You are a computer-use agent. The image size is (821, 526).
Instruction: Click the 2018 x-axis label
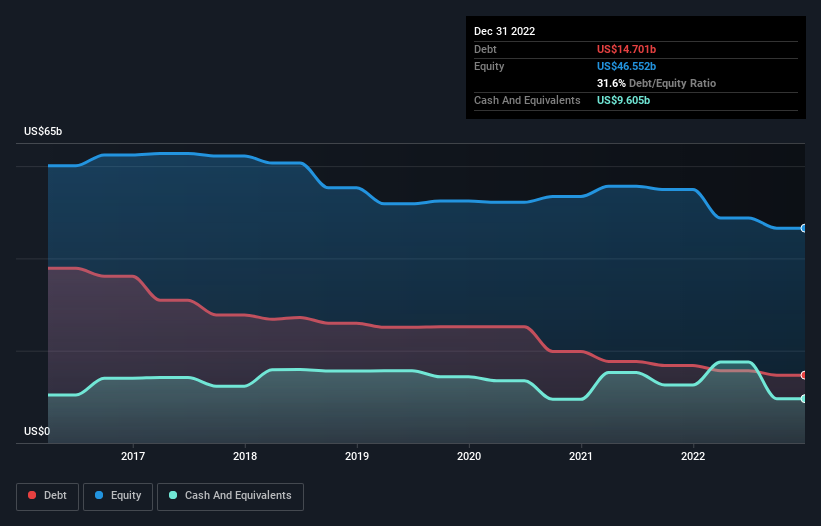point(245,456)
